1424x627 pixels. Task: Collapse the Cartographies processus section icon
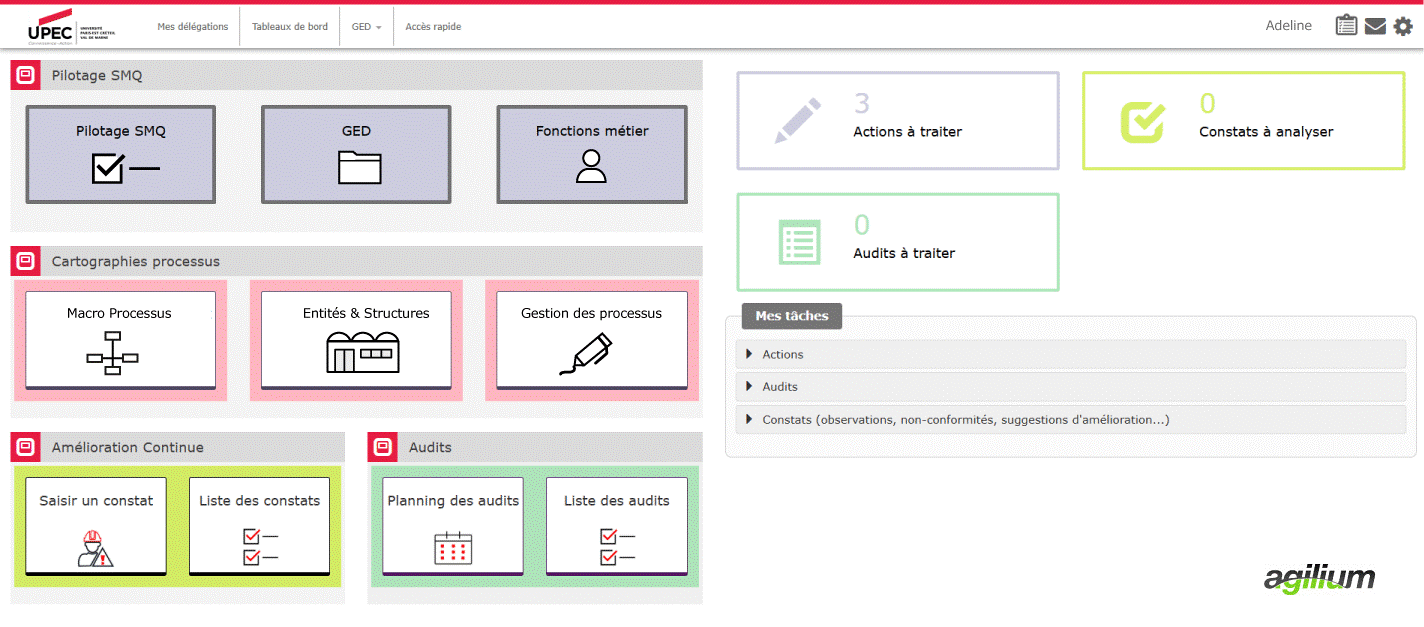click(25, 261)
